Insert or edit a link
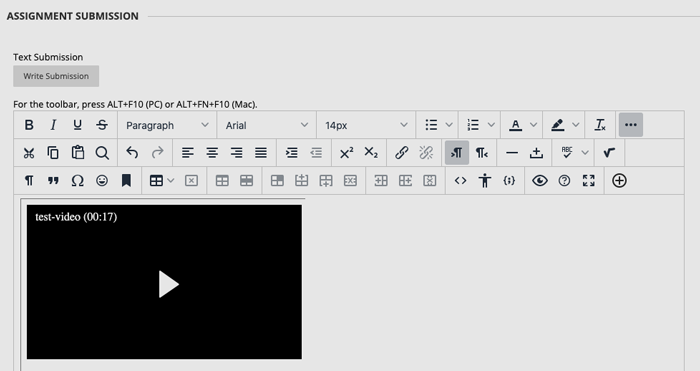This screenshot has width=700, height=371. tap(401, 153)
